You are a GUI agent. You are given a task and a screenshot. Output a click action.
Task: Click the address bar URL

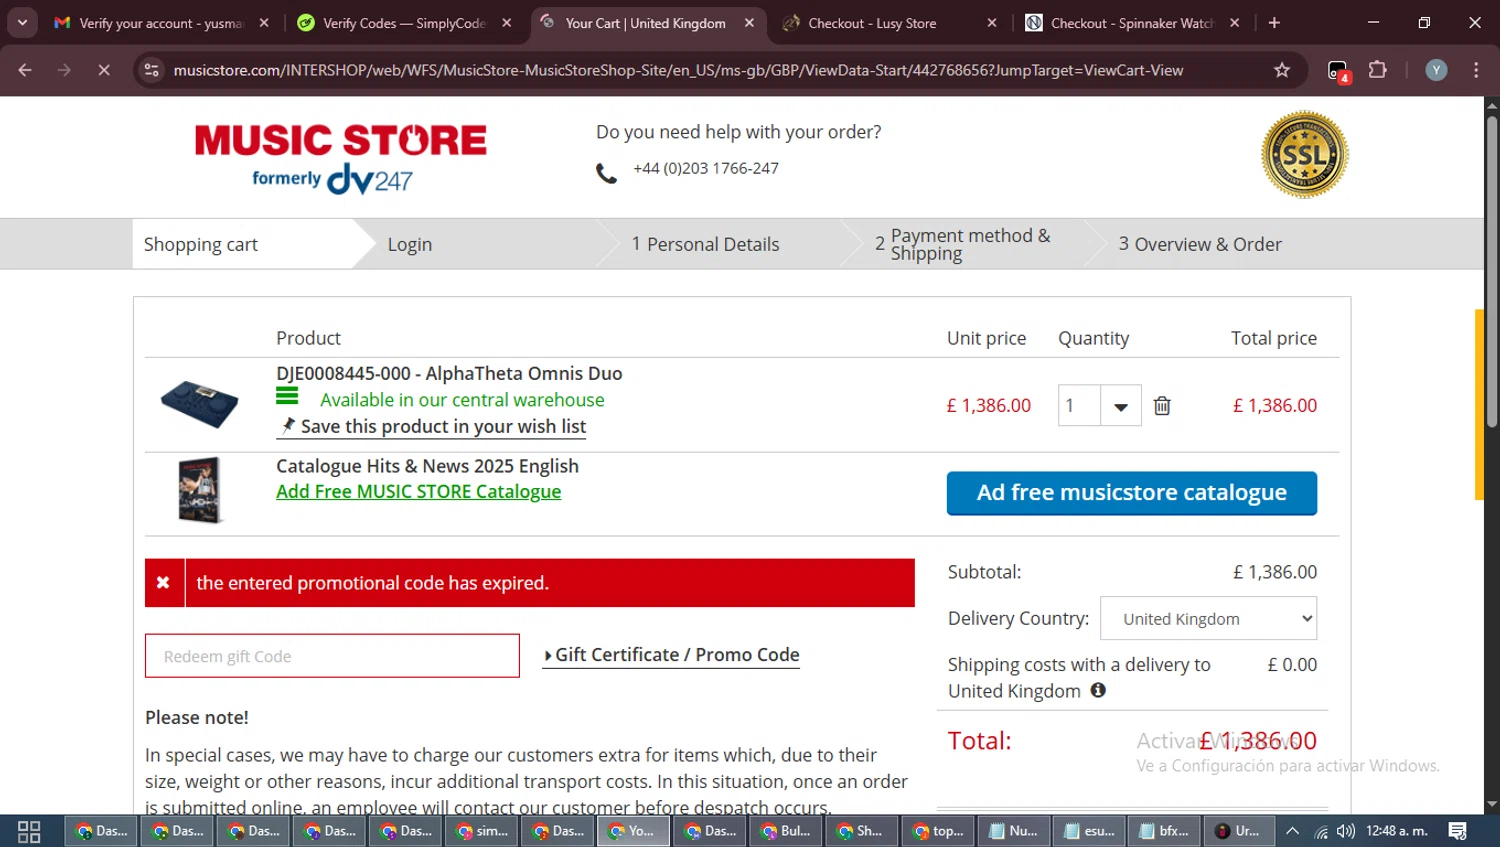coord(678,70)
